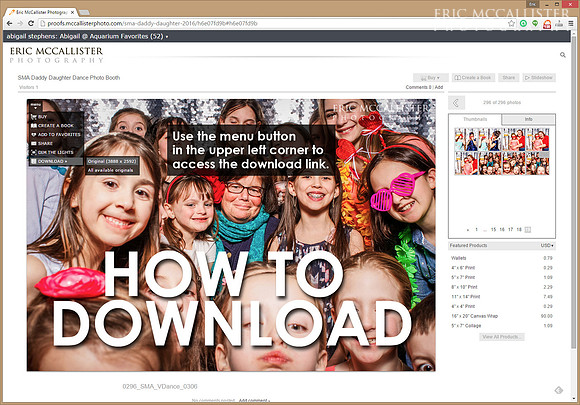Select CREATE A BOOK in the photo menu
The image size is (580, 405).
pyautogui.click(x=55, y=126)
